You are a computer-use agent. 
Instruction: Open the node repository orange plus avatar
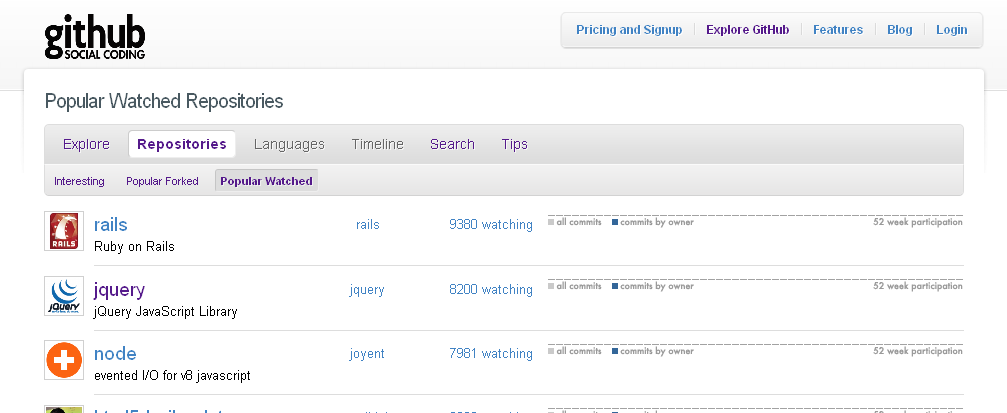coord(64,360)
